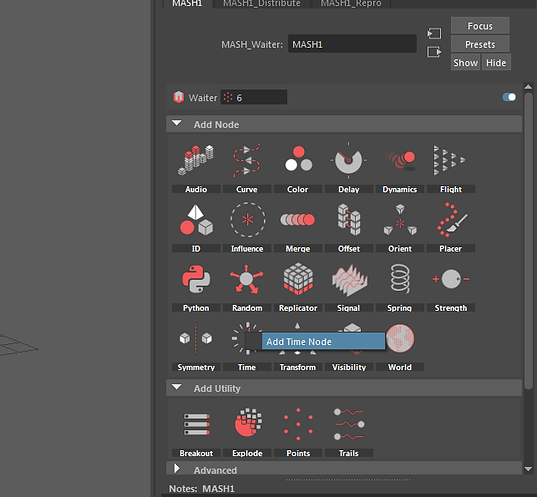
Task: Add a Signal node
Action: [x=349, y=280]
